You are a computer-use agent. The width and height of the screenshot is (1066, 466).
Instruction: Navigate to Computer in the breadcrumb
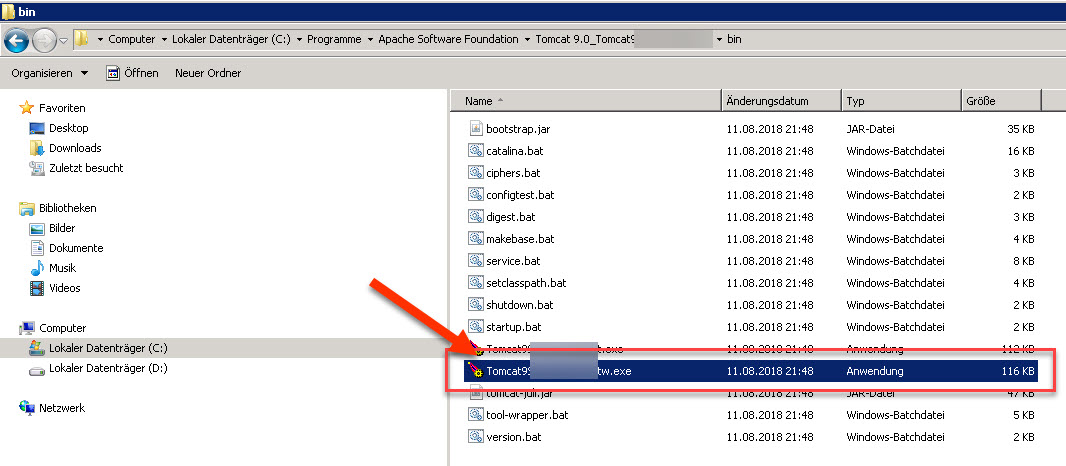pos(132,39)
